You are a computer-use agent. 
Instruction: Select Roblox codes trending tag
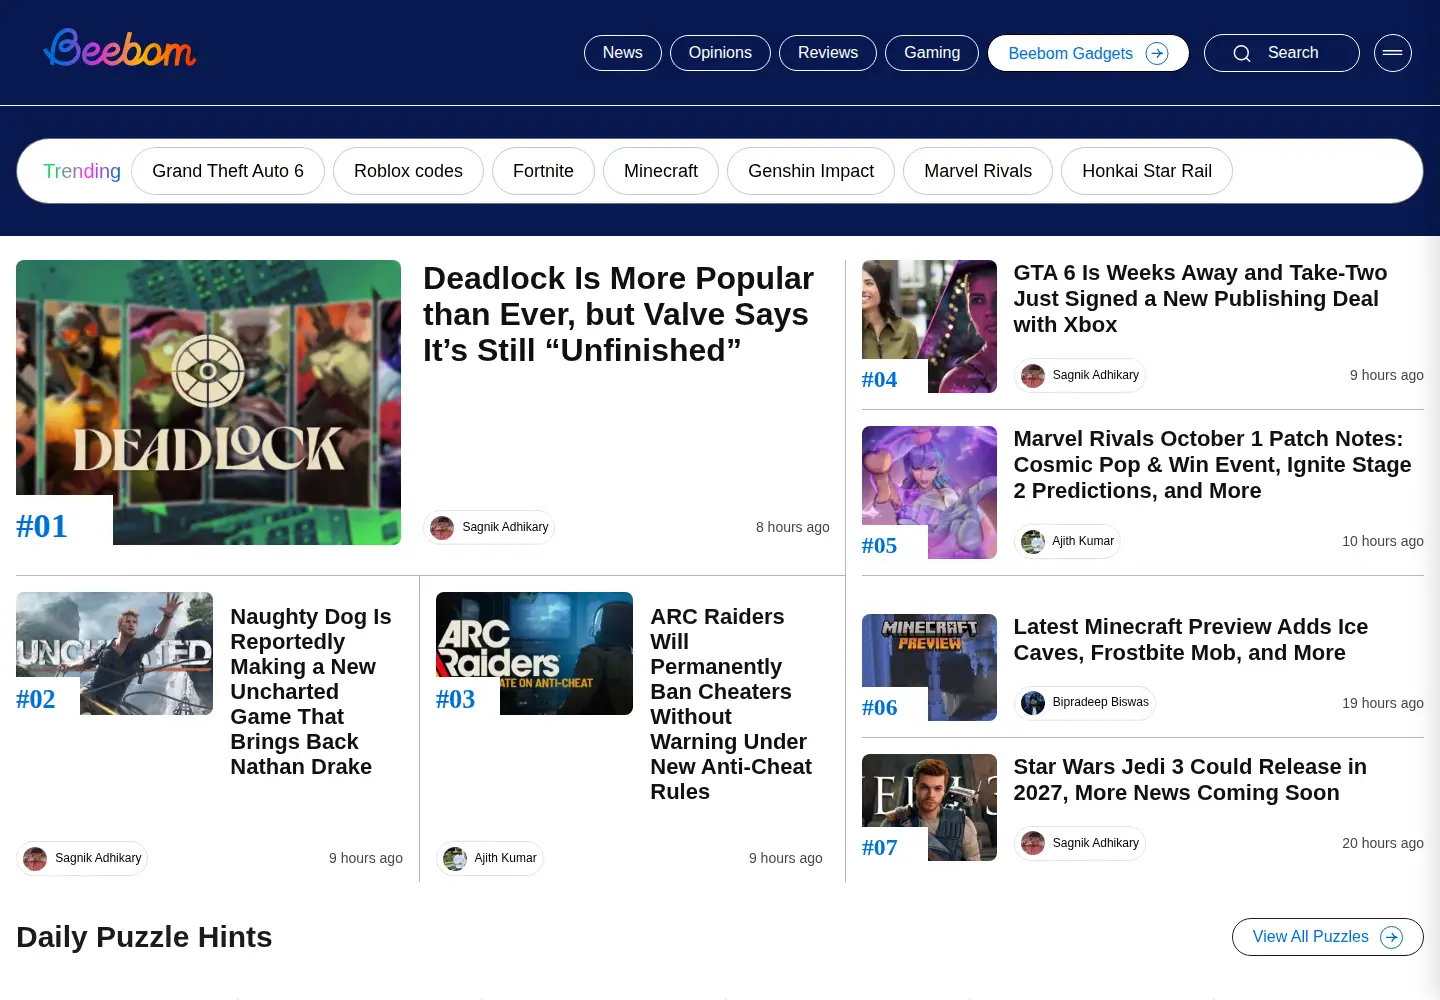click(408, 171)
